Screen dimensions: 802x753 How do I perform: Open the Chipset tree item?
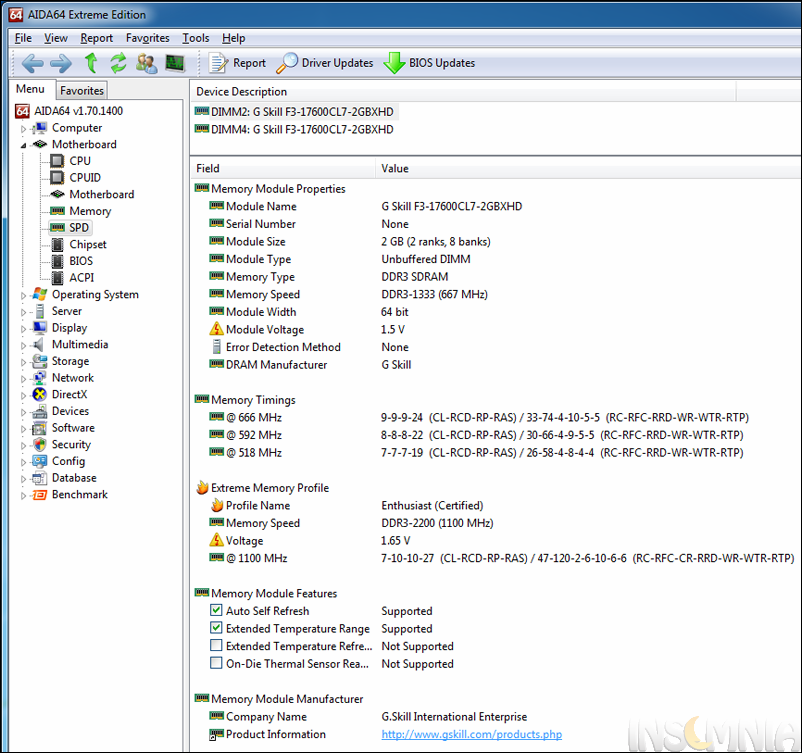[x=87, y=245]
